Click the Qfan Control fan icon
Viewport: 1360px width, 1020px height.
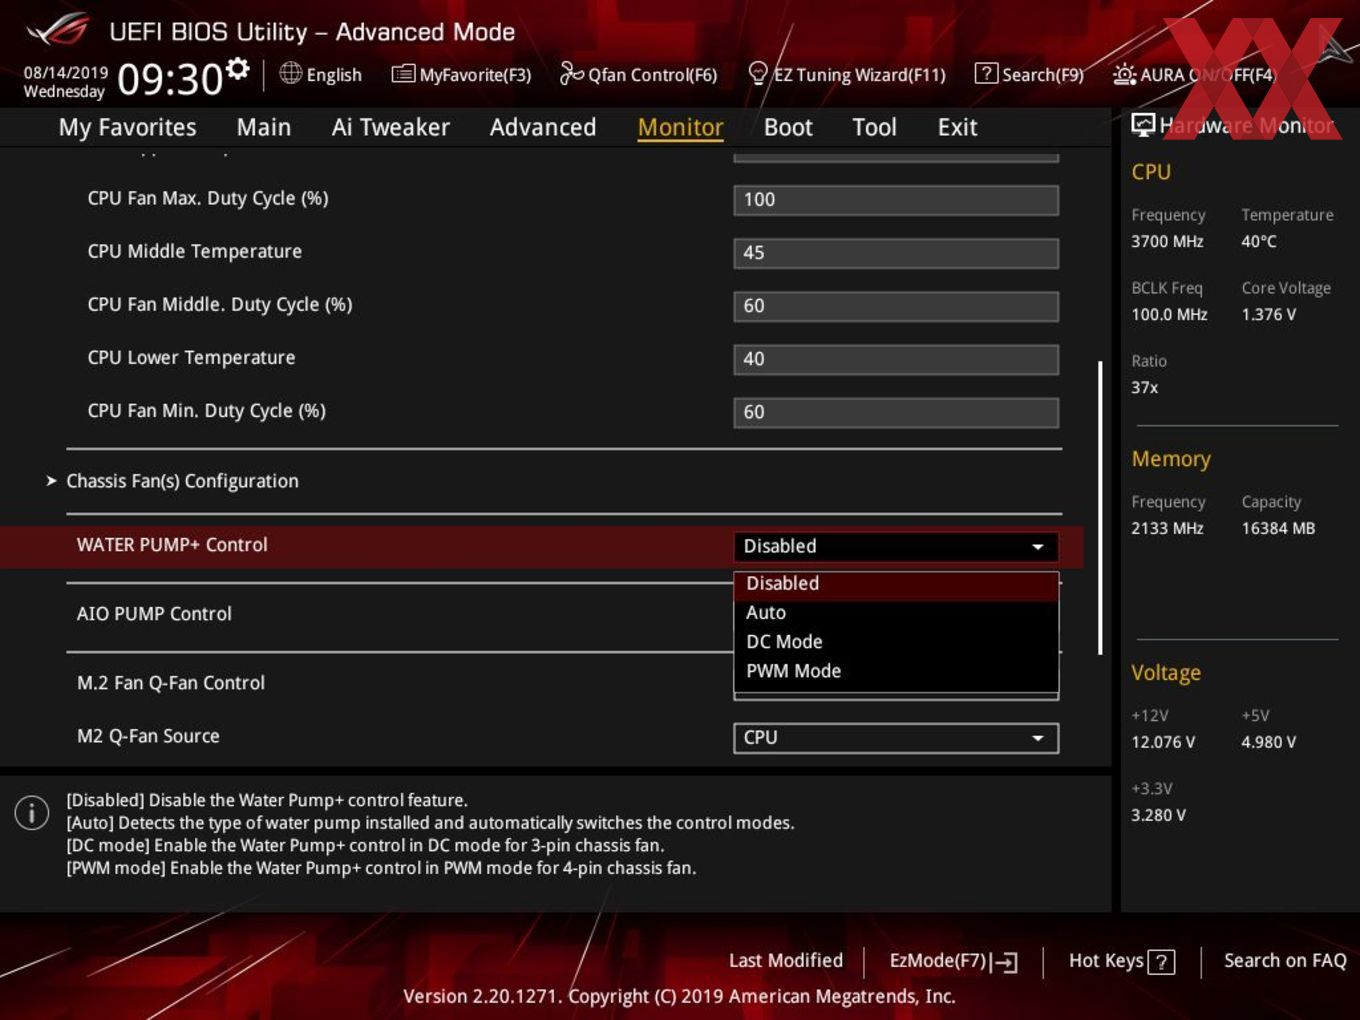(571, 73)
